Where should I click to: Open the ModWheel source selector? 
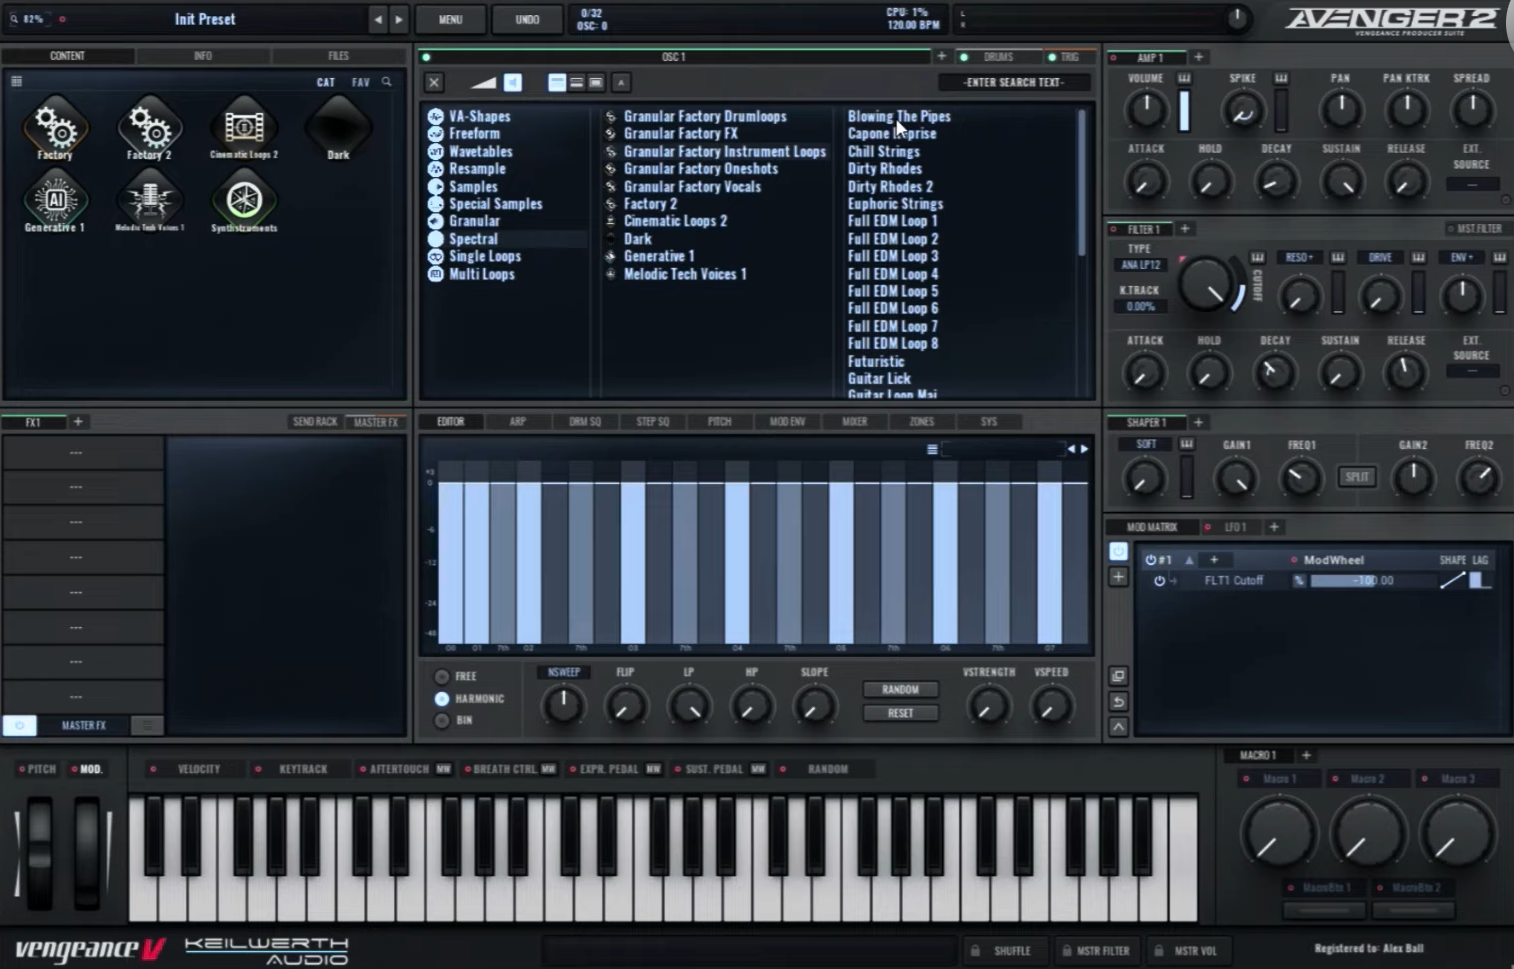click(x=1334, y=560)
